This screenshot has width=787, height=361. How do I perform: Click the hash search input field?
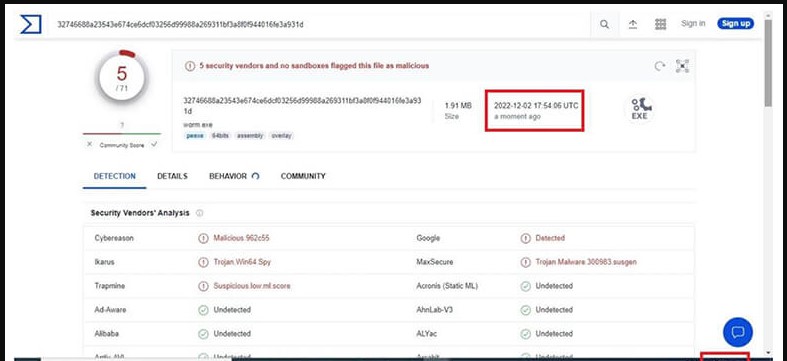[320, 24]
